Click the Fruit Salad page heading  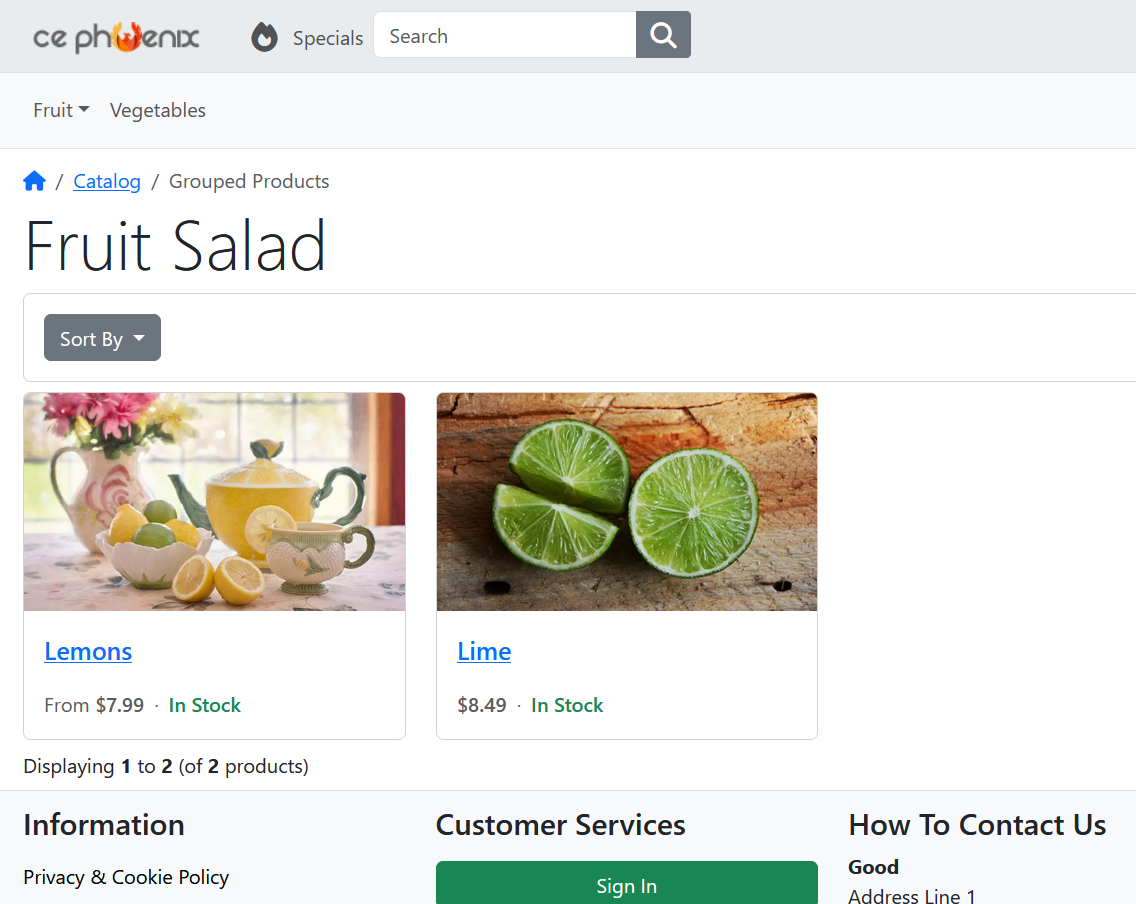(x=175, y=246)
